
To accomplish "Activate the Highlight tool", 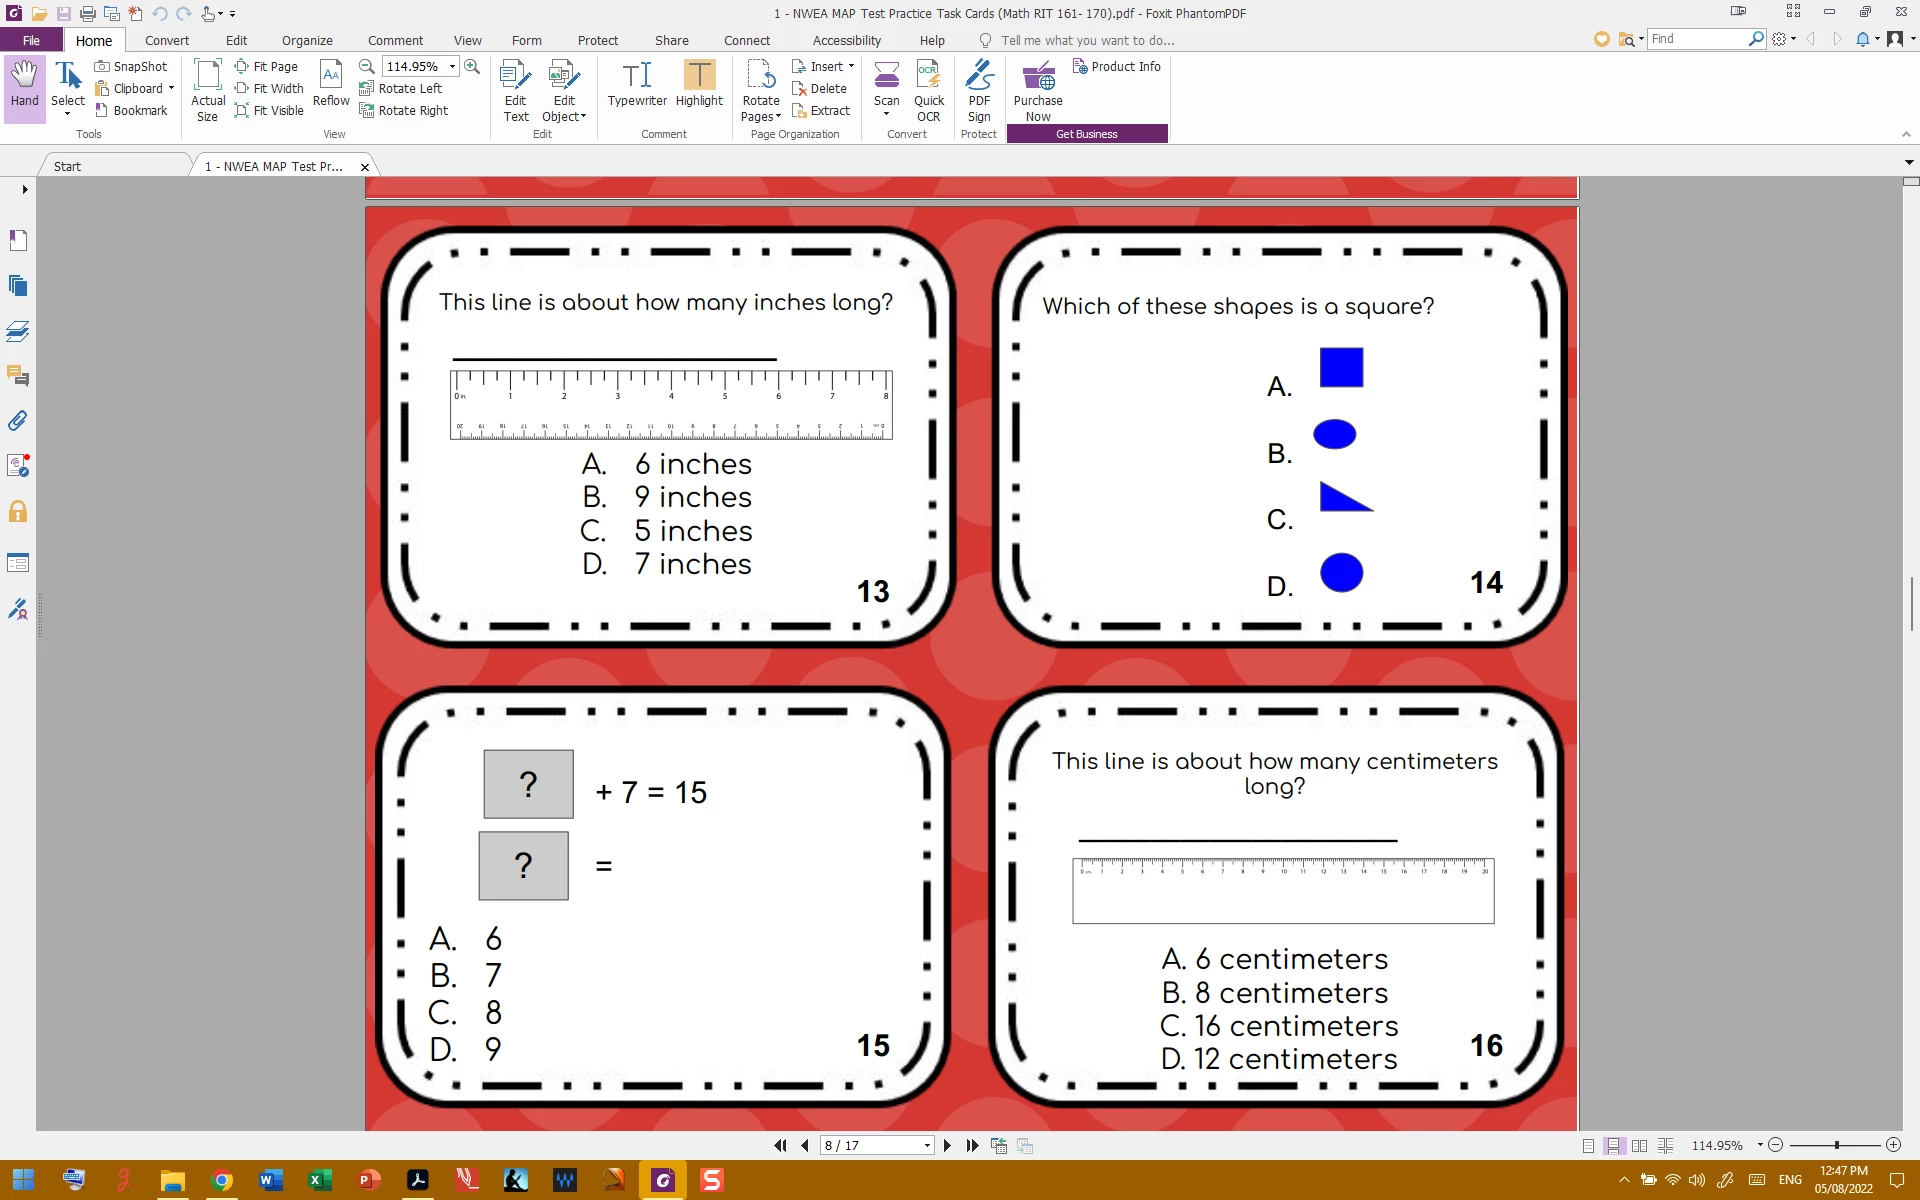I will click(x=699, y=85).
